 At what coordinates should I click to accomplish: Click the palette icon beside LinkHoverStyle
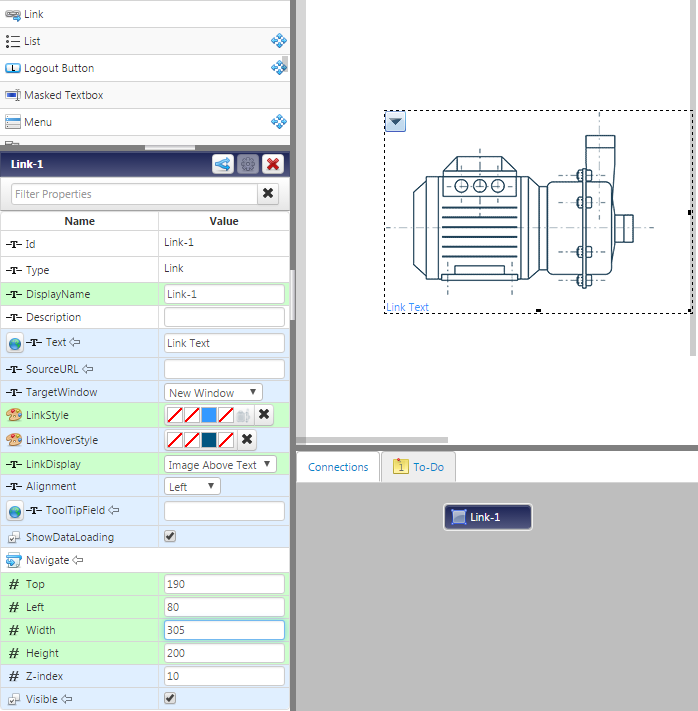tap(14, 440)
